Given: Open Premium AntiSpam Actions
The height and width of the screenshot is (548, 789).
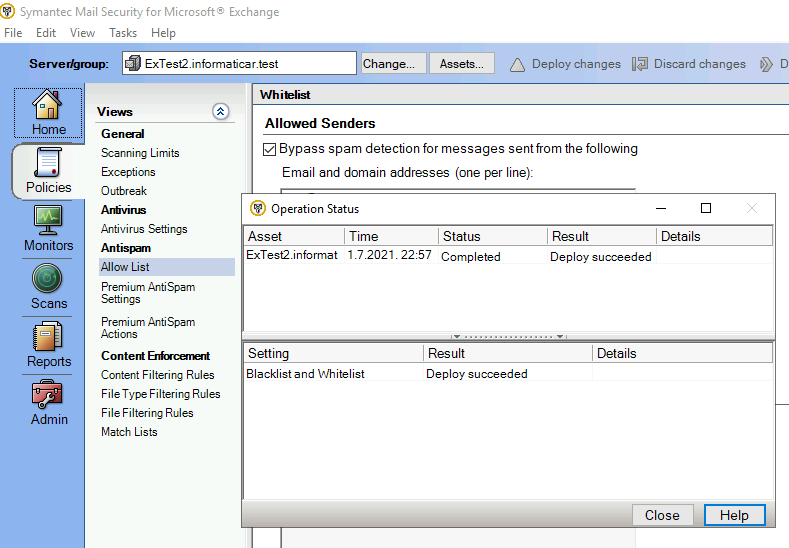Looking at the screenshot, I should click(148, 328).
